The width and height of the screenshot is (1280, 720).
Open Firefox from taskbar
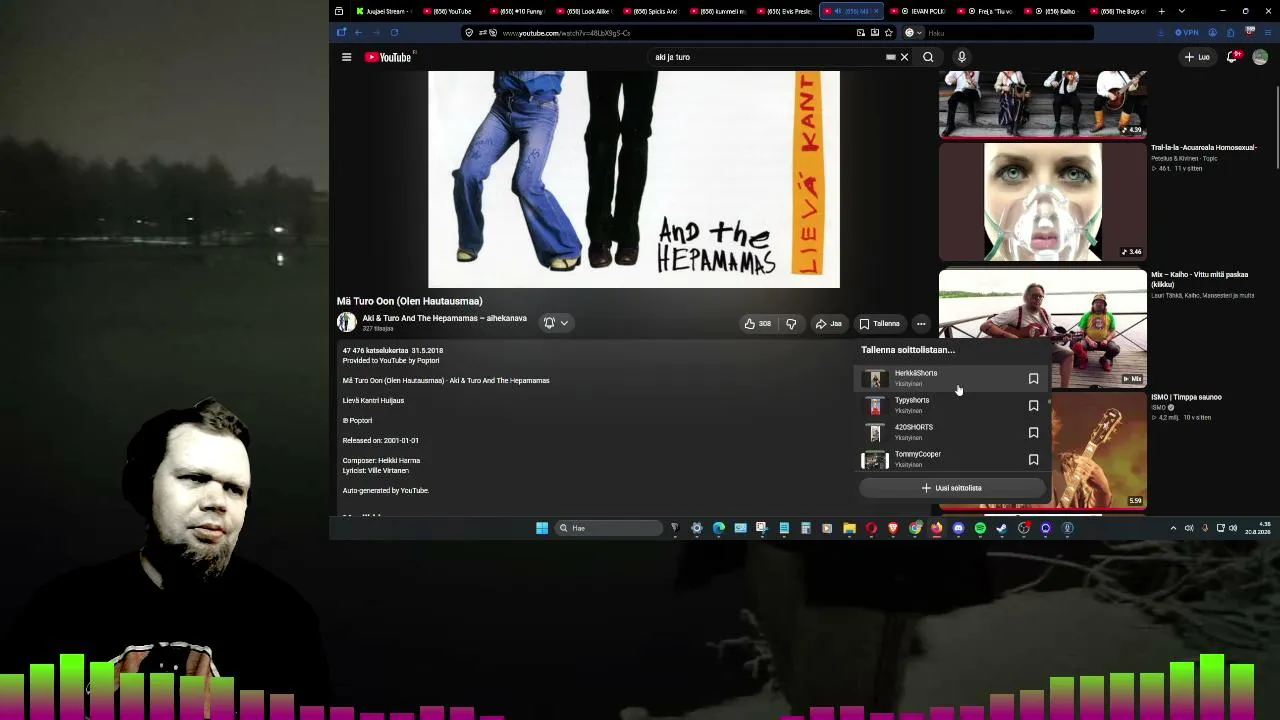click(936, 528)
